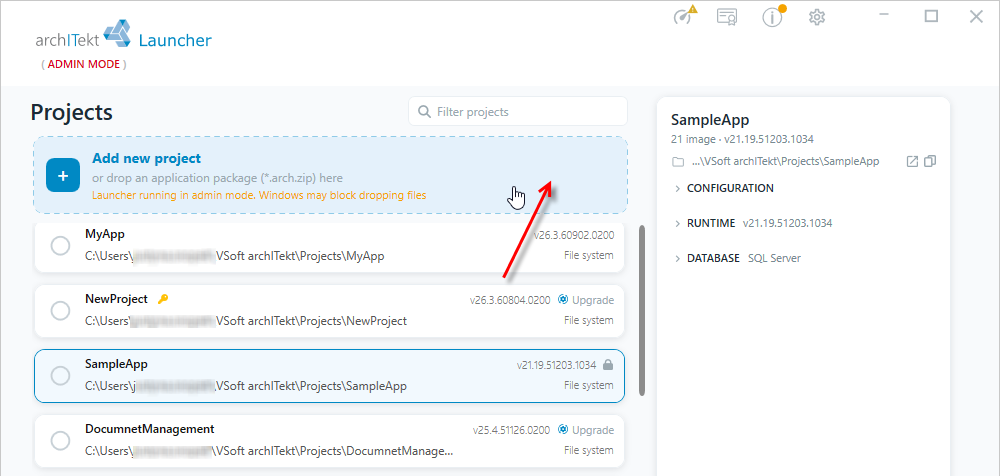Open SampleApp folder in external window icon
1000x476 pixels.
913,161
